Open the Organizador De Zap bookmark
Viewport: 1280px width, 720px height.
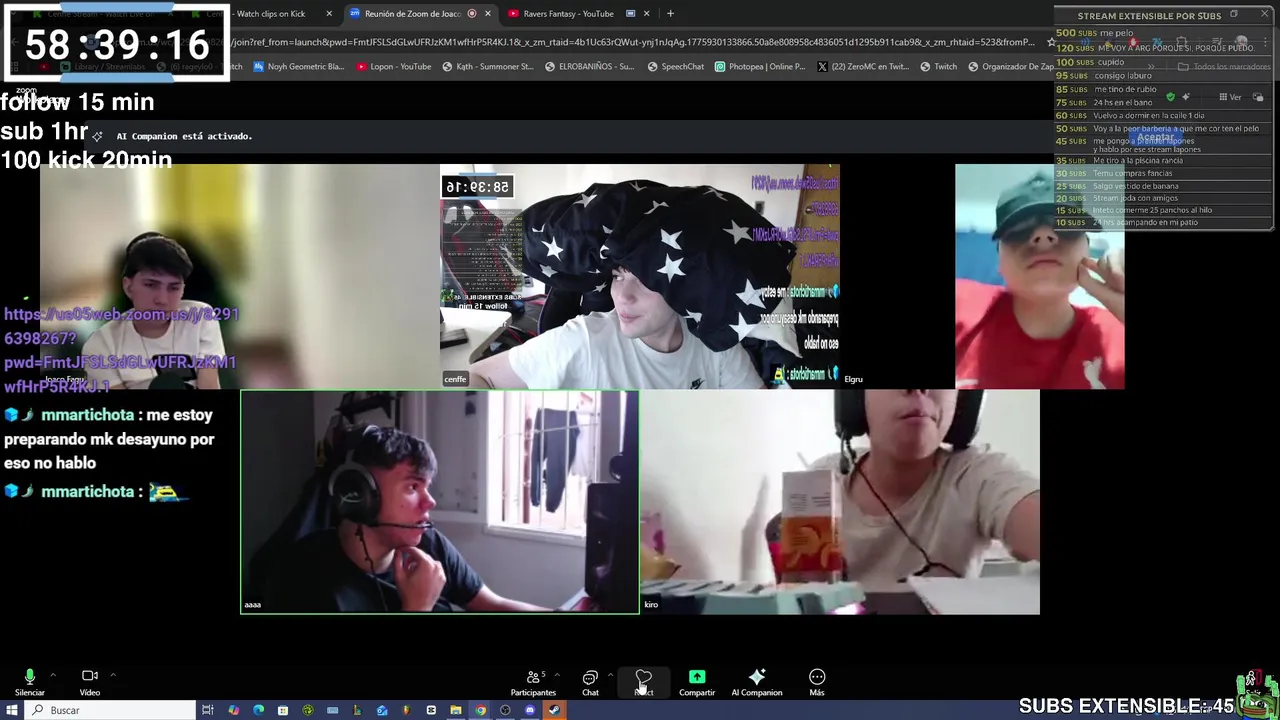point(1011,67)
